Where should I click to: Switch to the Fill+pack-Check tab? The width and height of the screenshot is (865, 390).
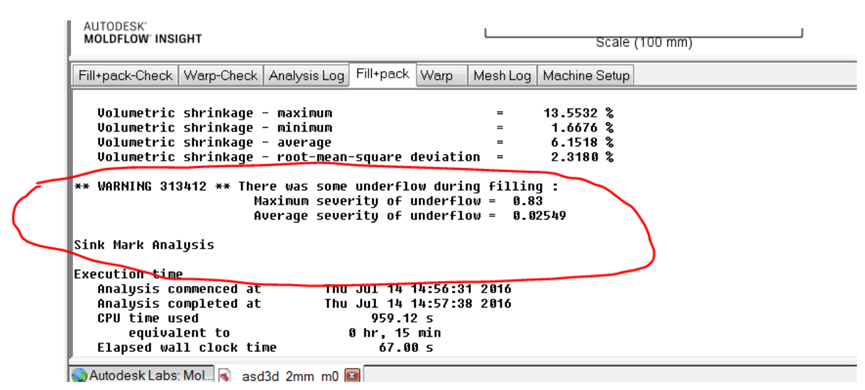[x=125, y=76]
